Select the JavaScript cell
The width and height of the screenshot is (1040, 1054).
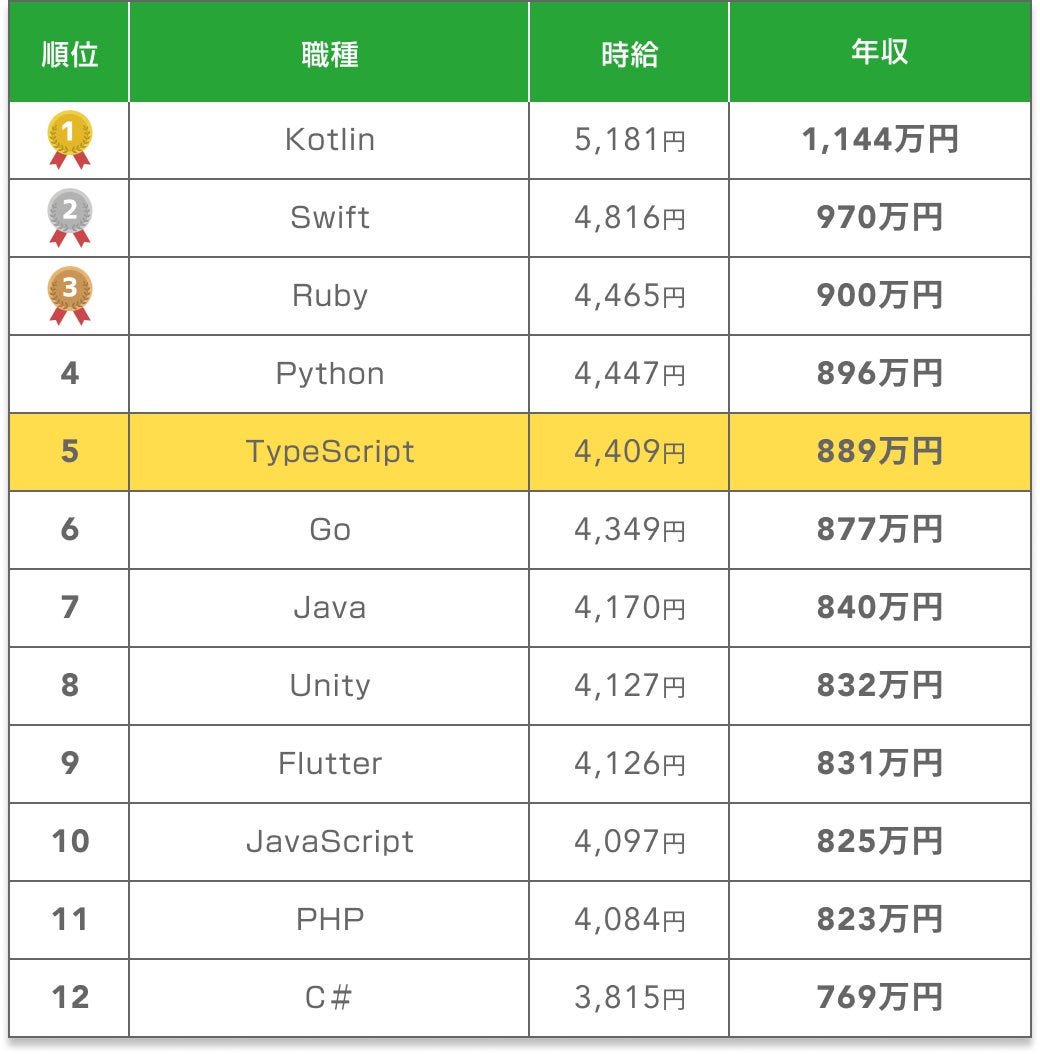click(329, 842)
